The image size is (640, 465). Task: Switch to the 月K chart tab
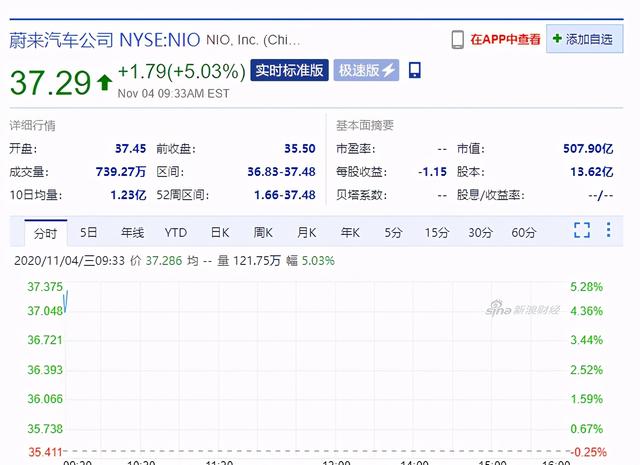307,233
